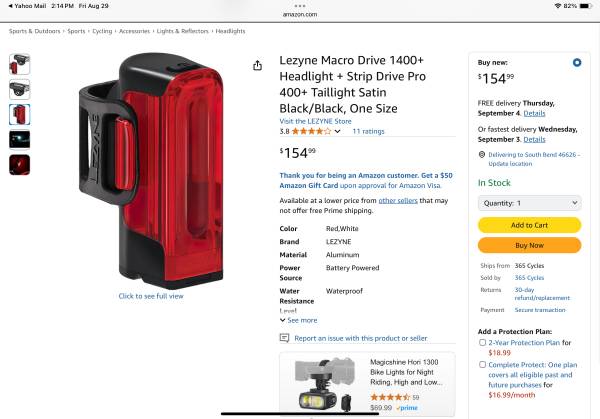Tap the Wi-Fi status icon

[x=558, y=6]
